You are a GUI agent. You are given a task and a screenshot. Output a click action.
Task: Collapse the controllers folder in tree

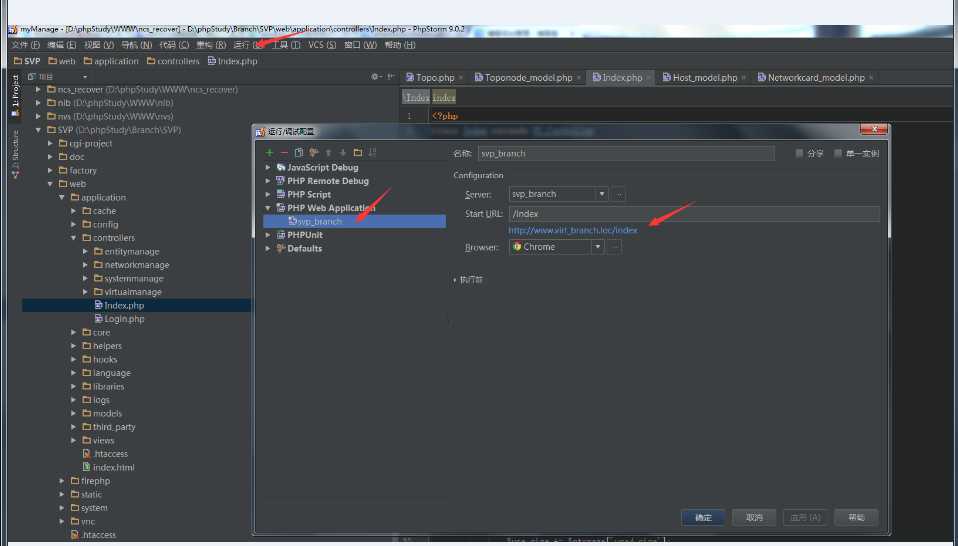pyautogui.click(x=74, y=238)
